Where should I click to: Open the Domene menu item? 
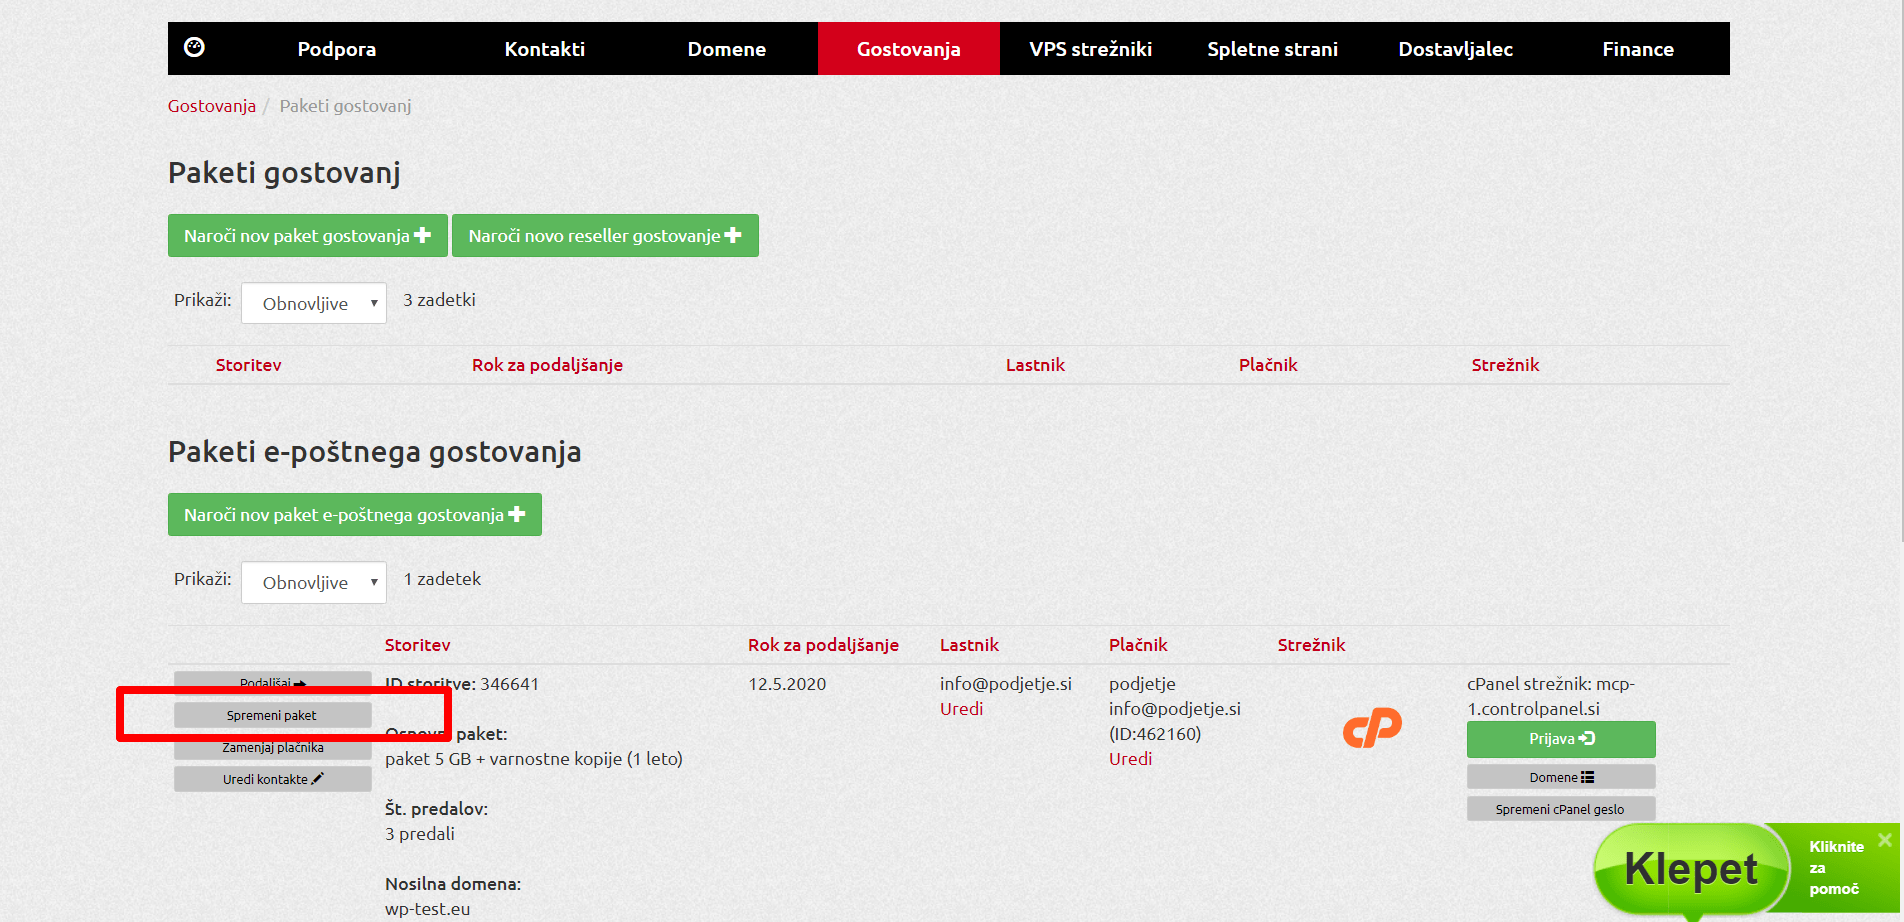[x=726, y=49]
